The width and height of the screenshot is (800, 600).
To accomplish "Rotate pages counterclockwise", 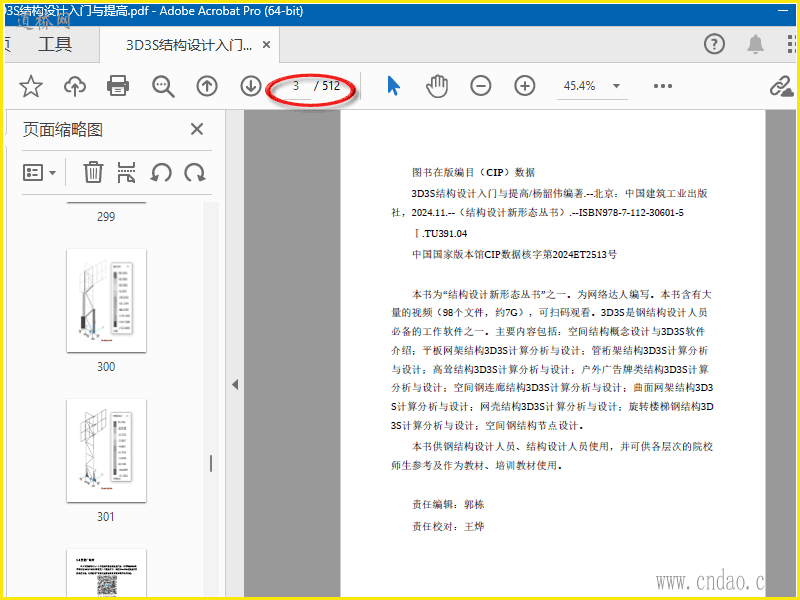I will tap(161, 172).
